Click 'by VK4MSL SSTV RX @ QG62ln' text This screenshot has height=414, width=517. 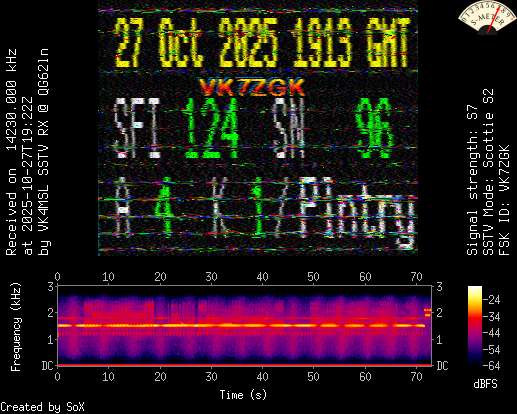pos(44,152)
